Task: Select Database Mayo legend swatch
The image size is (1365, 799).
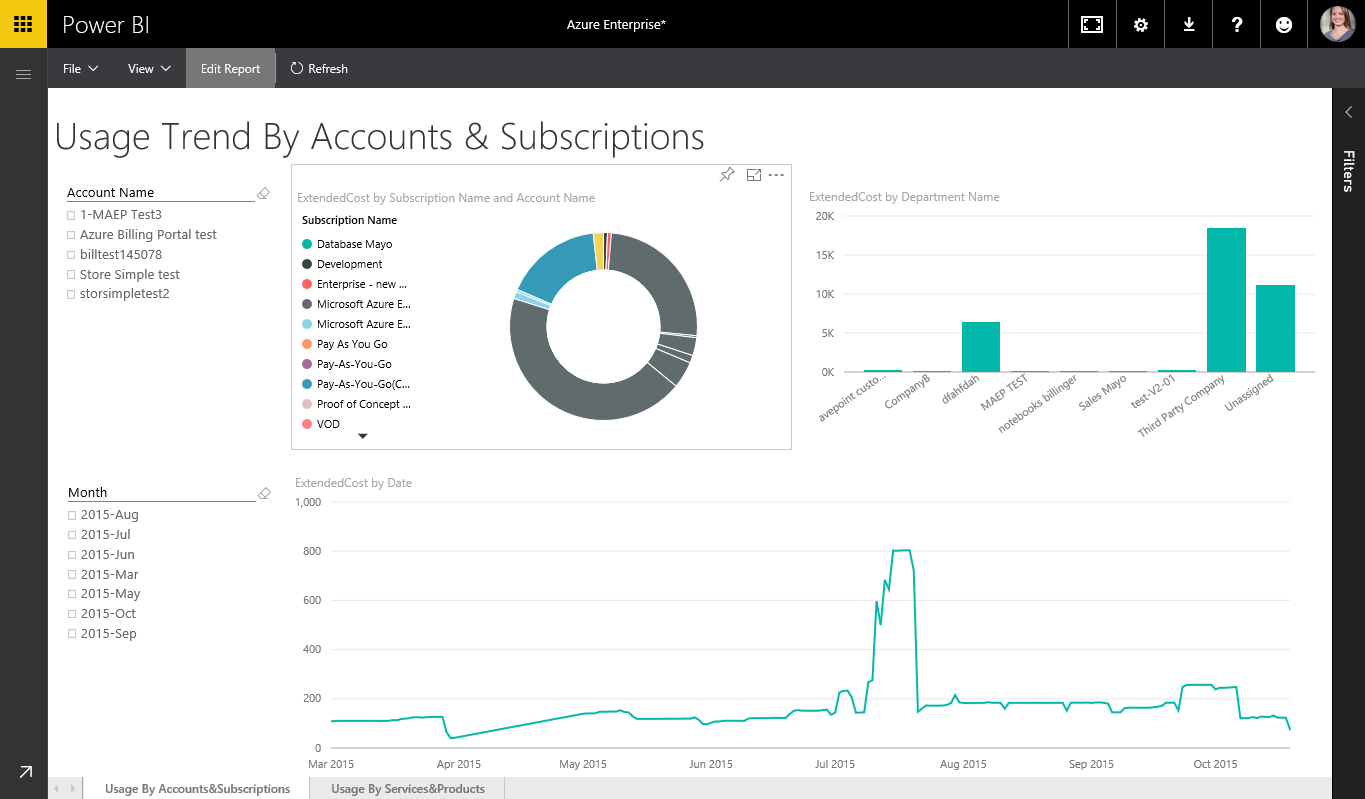Action: point(307,244)
